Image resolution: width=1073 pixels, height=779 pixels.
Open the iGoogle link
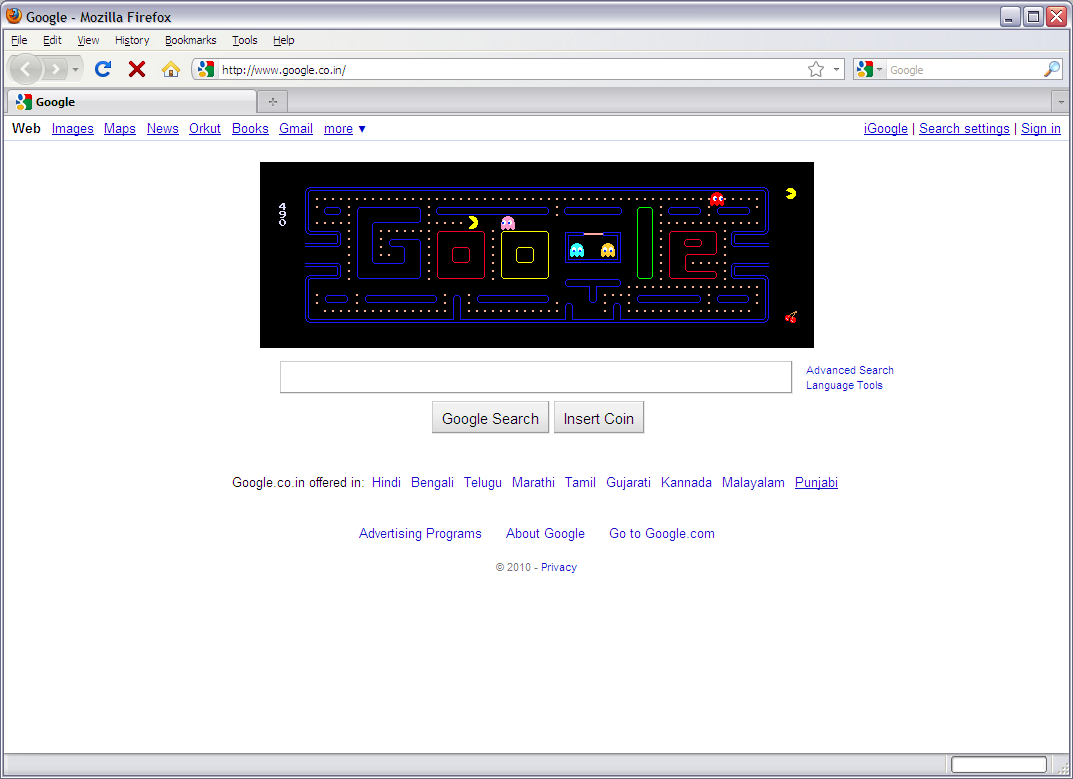885,129
